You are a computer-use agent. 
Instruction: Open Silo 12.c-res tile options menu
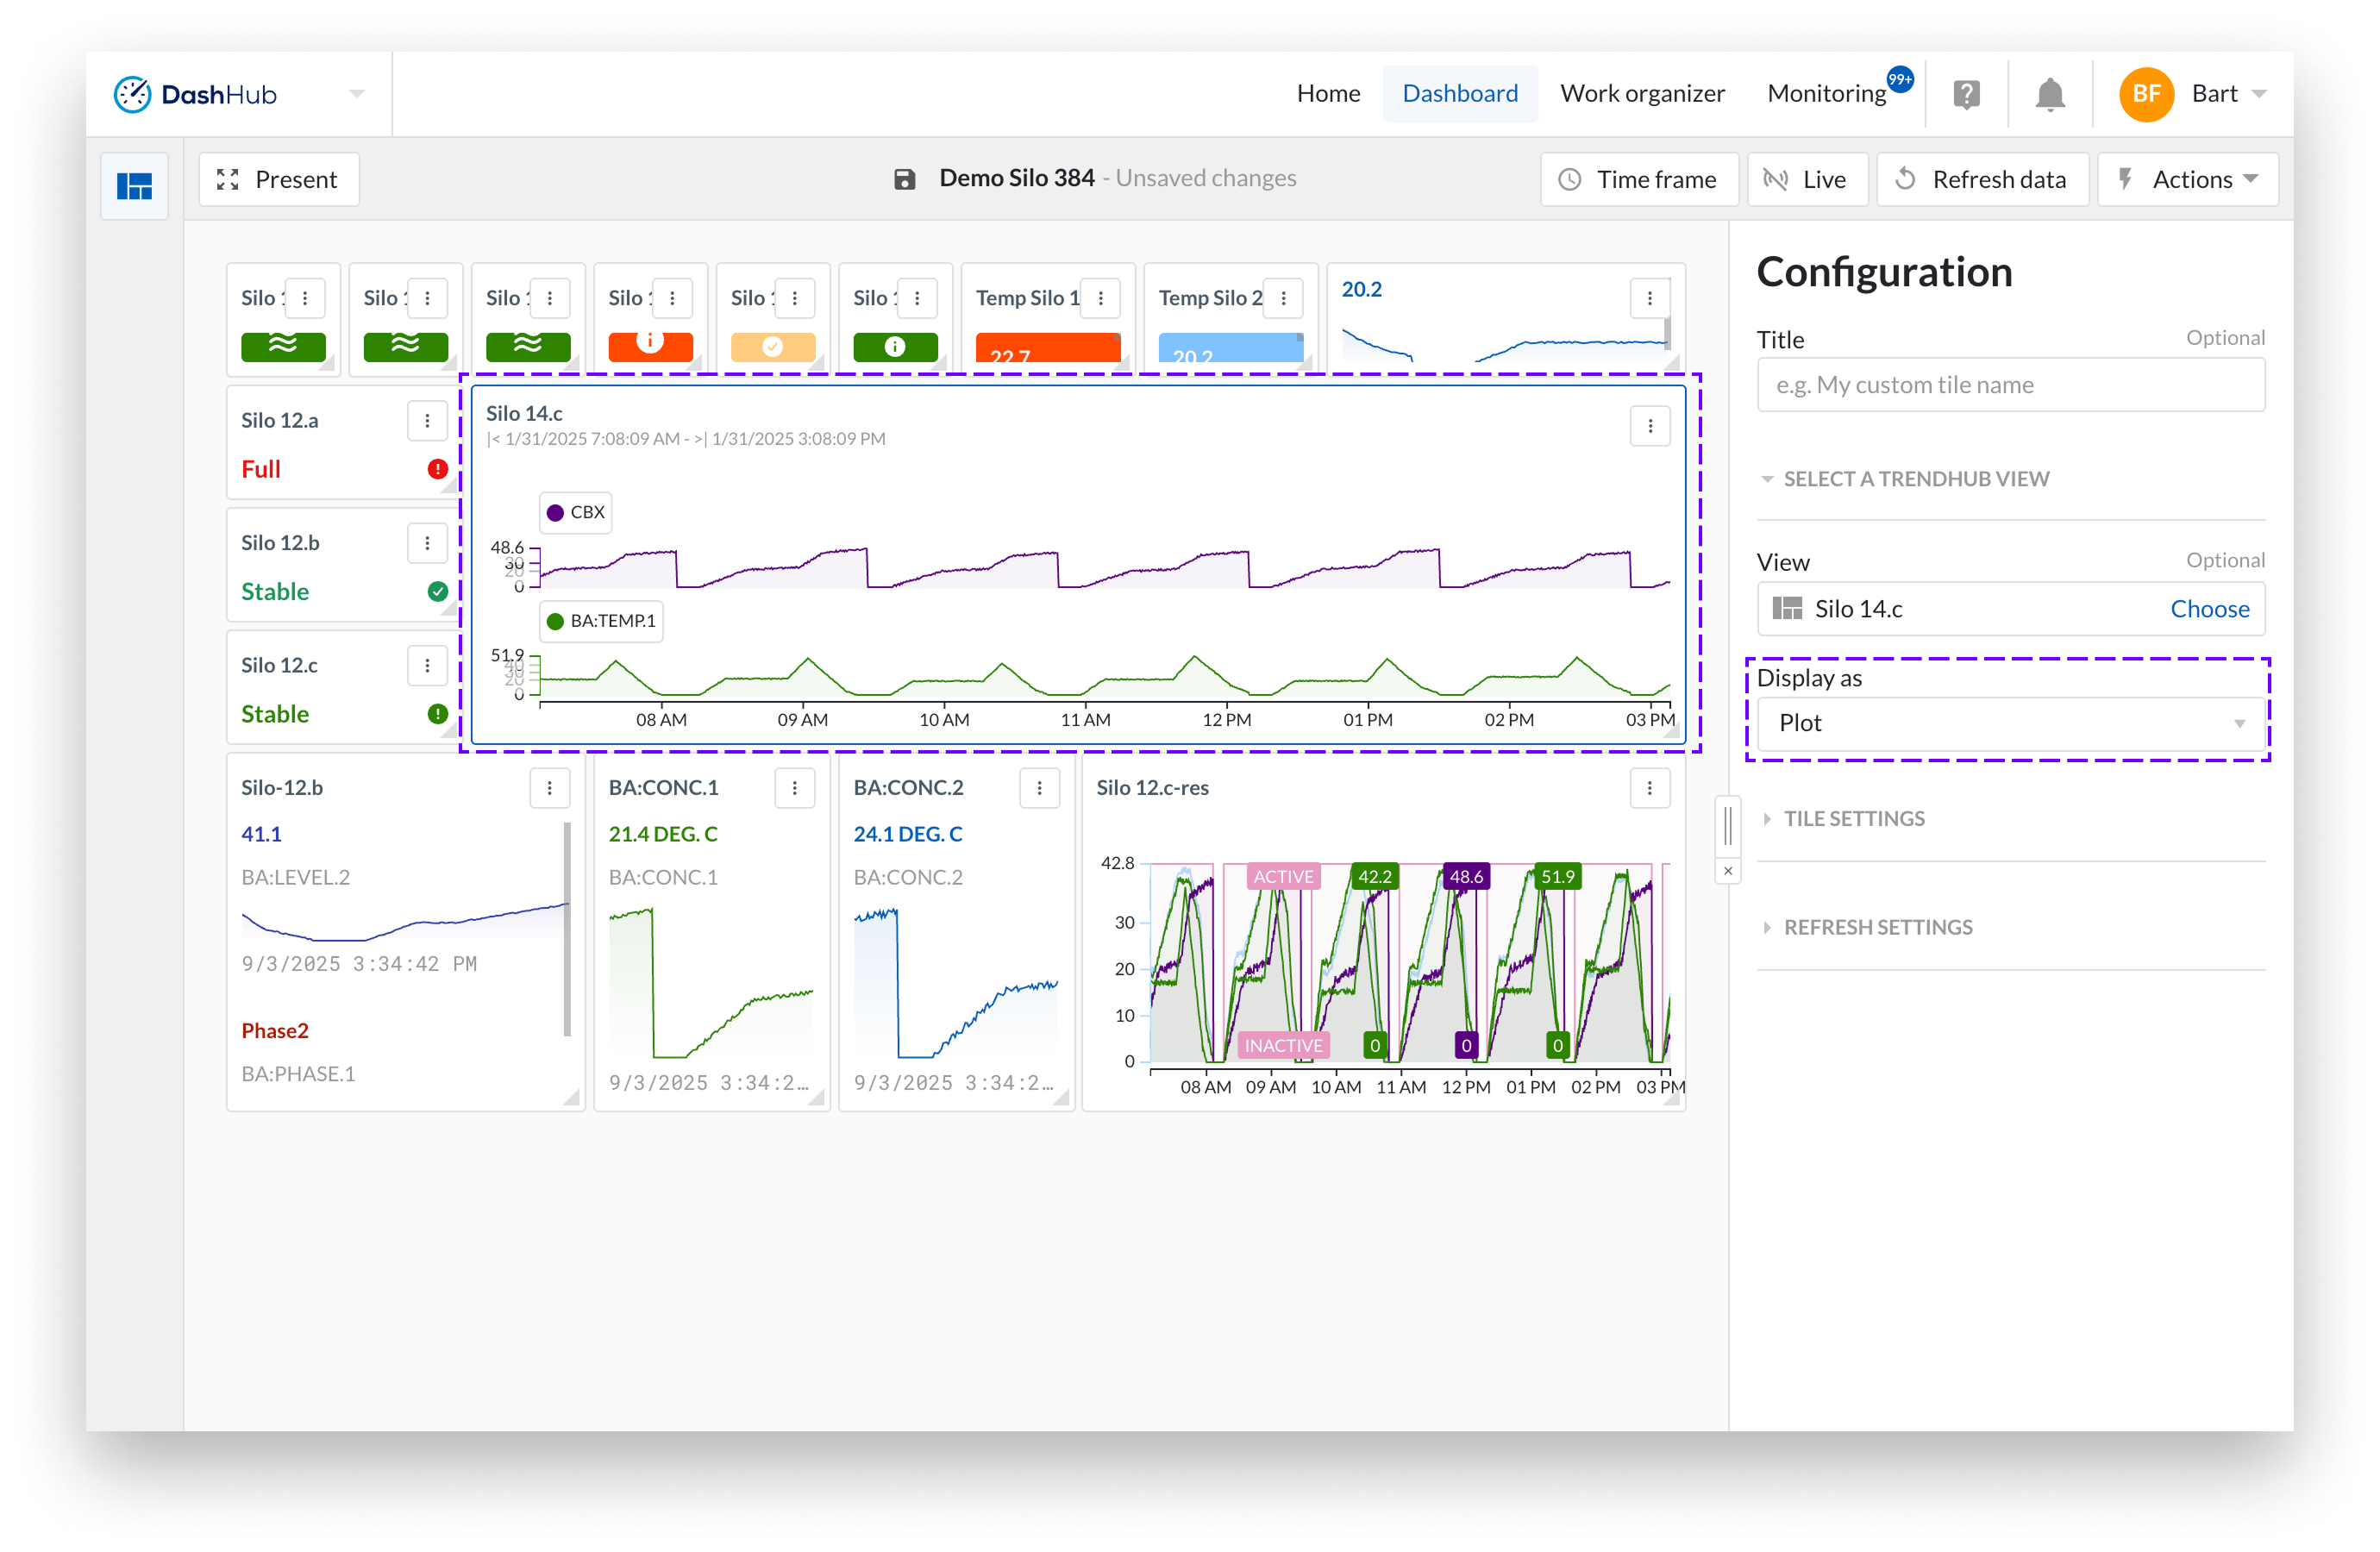[x=1649, y=788]
